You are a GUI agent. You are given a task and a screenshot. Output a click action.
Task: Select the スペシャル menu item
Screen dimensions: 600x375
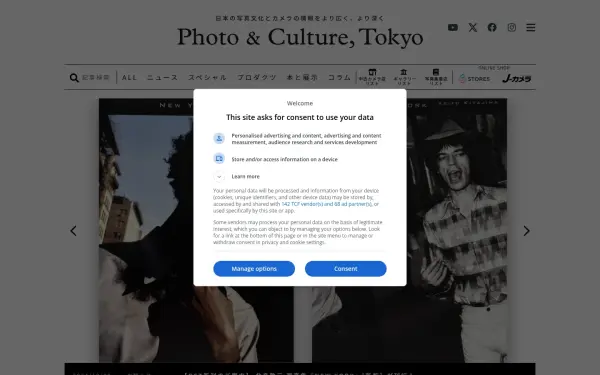(207, 77)
